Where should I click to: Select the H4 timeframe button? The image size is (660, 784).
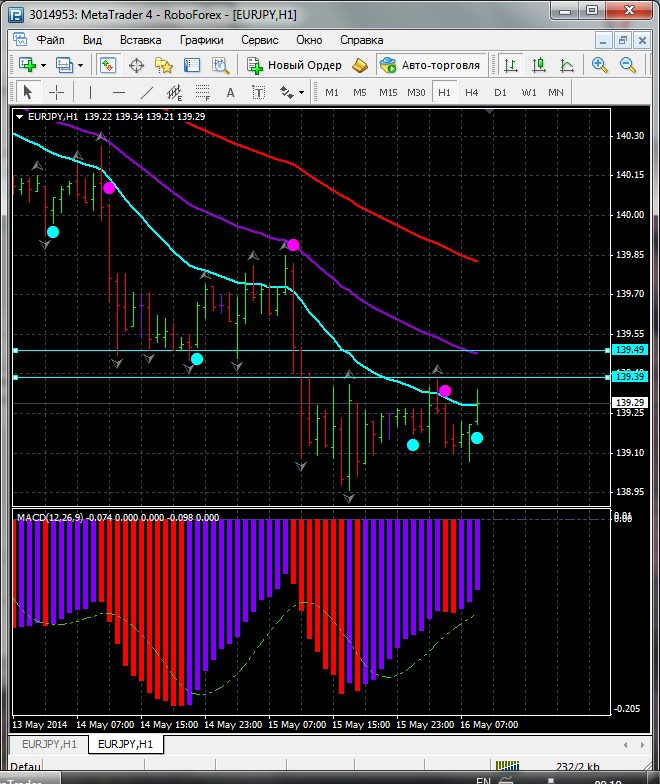pyautogui.click(x=472, y=92)
